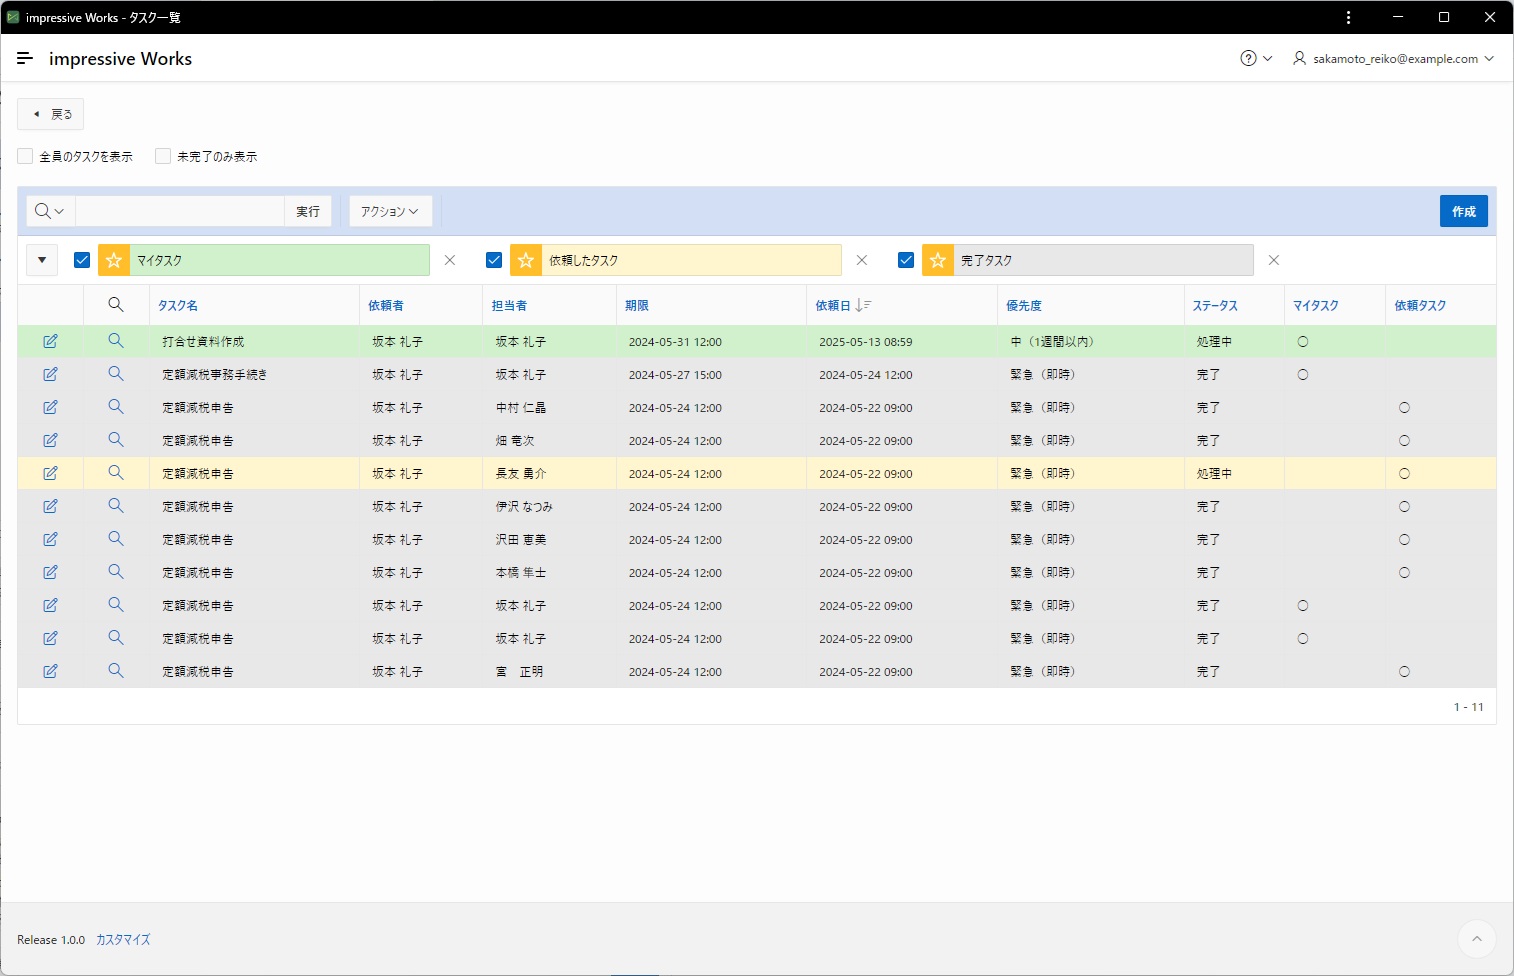View details of 打合せ資料作成 task

pos(116,341)
